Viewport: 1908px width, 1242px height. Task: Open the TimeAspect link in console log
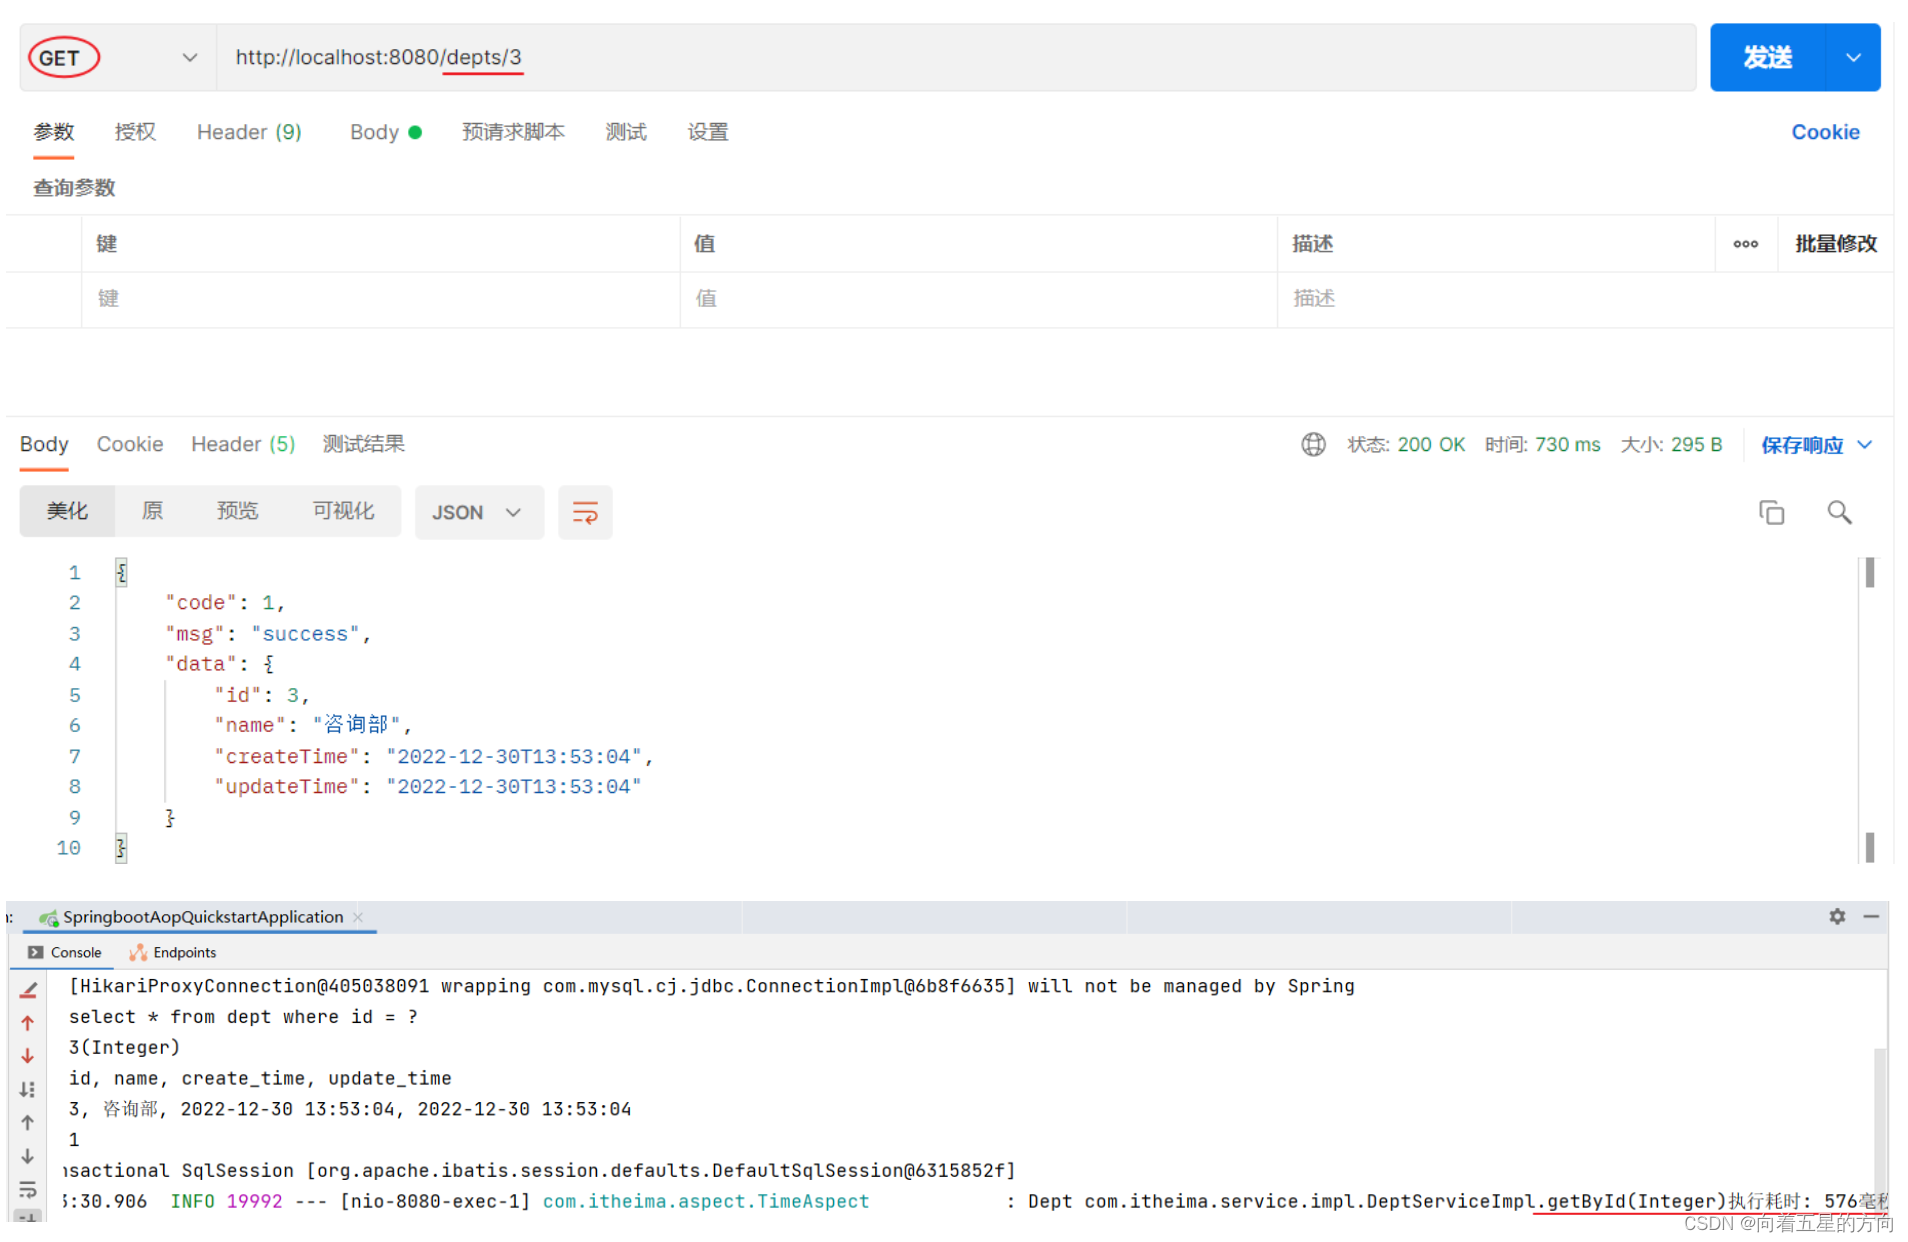(705, 1201)
